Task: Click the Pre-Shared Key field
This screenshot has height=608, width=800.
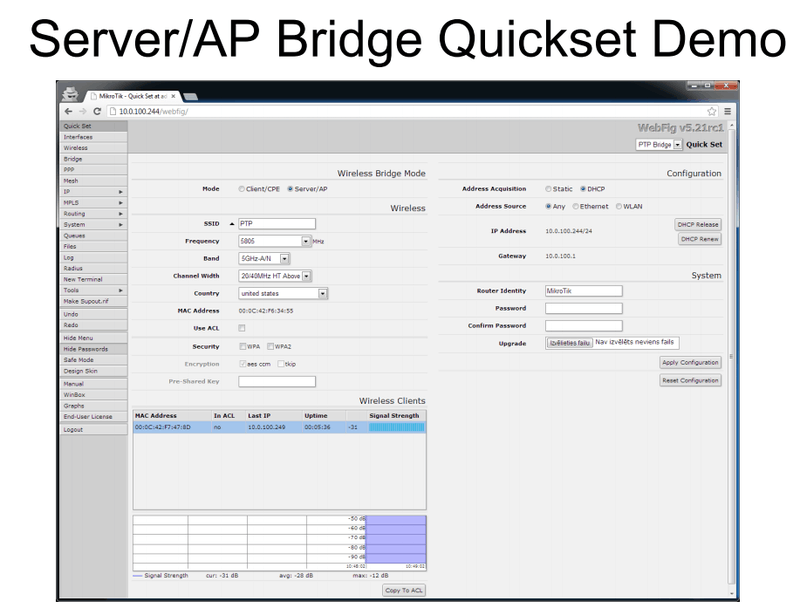Action: click(277, 382)
